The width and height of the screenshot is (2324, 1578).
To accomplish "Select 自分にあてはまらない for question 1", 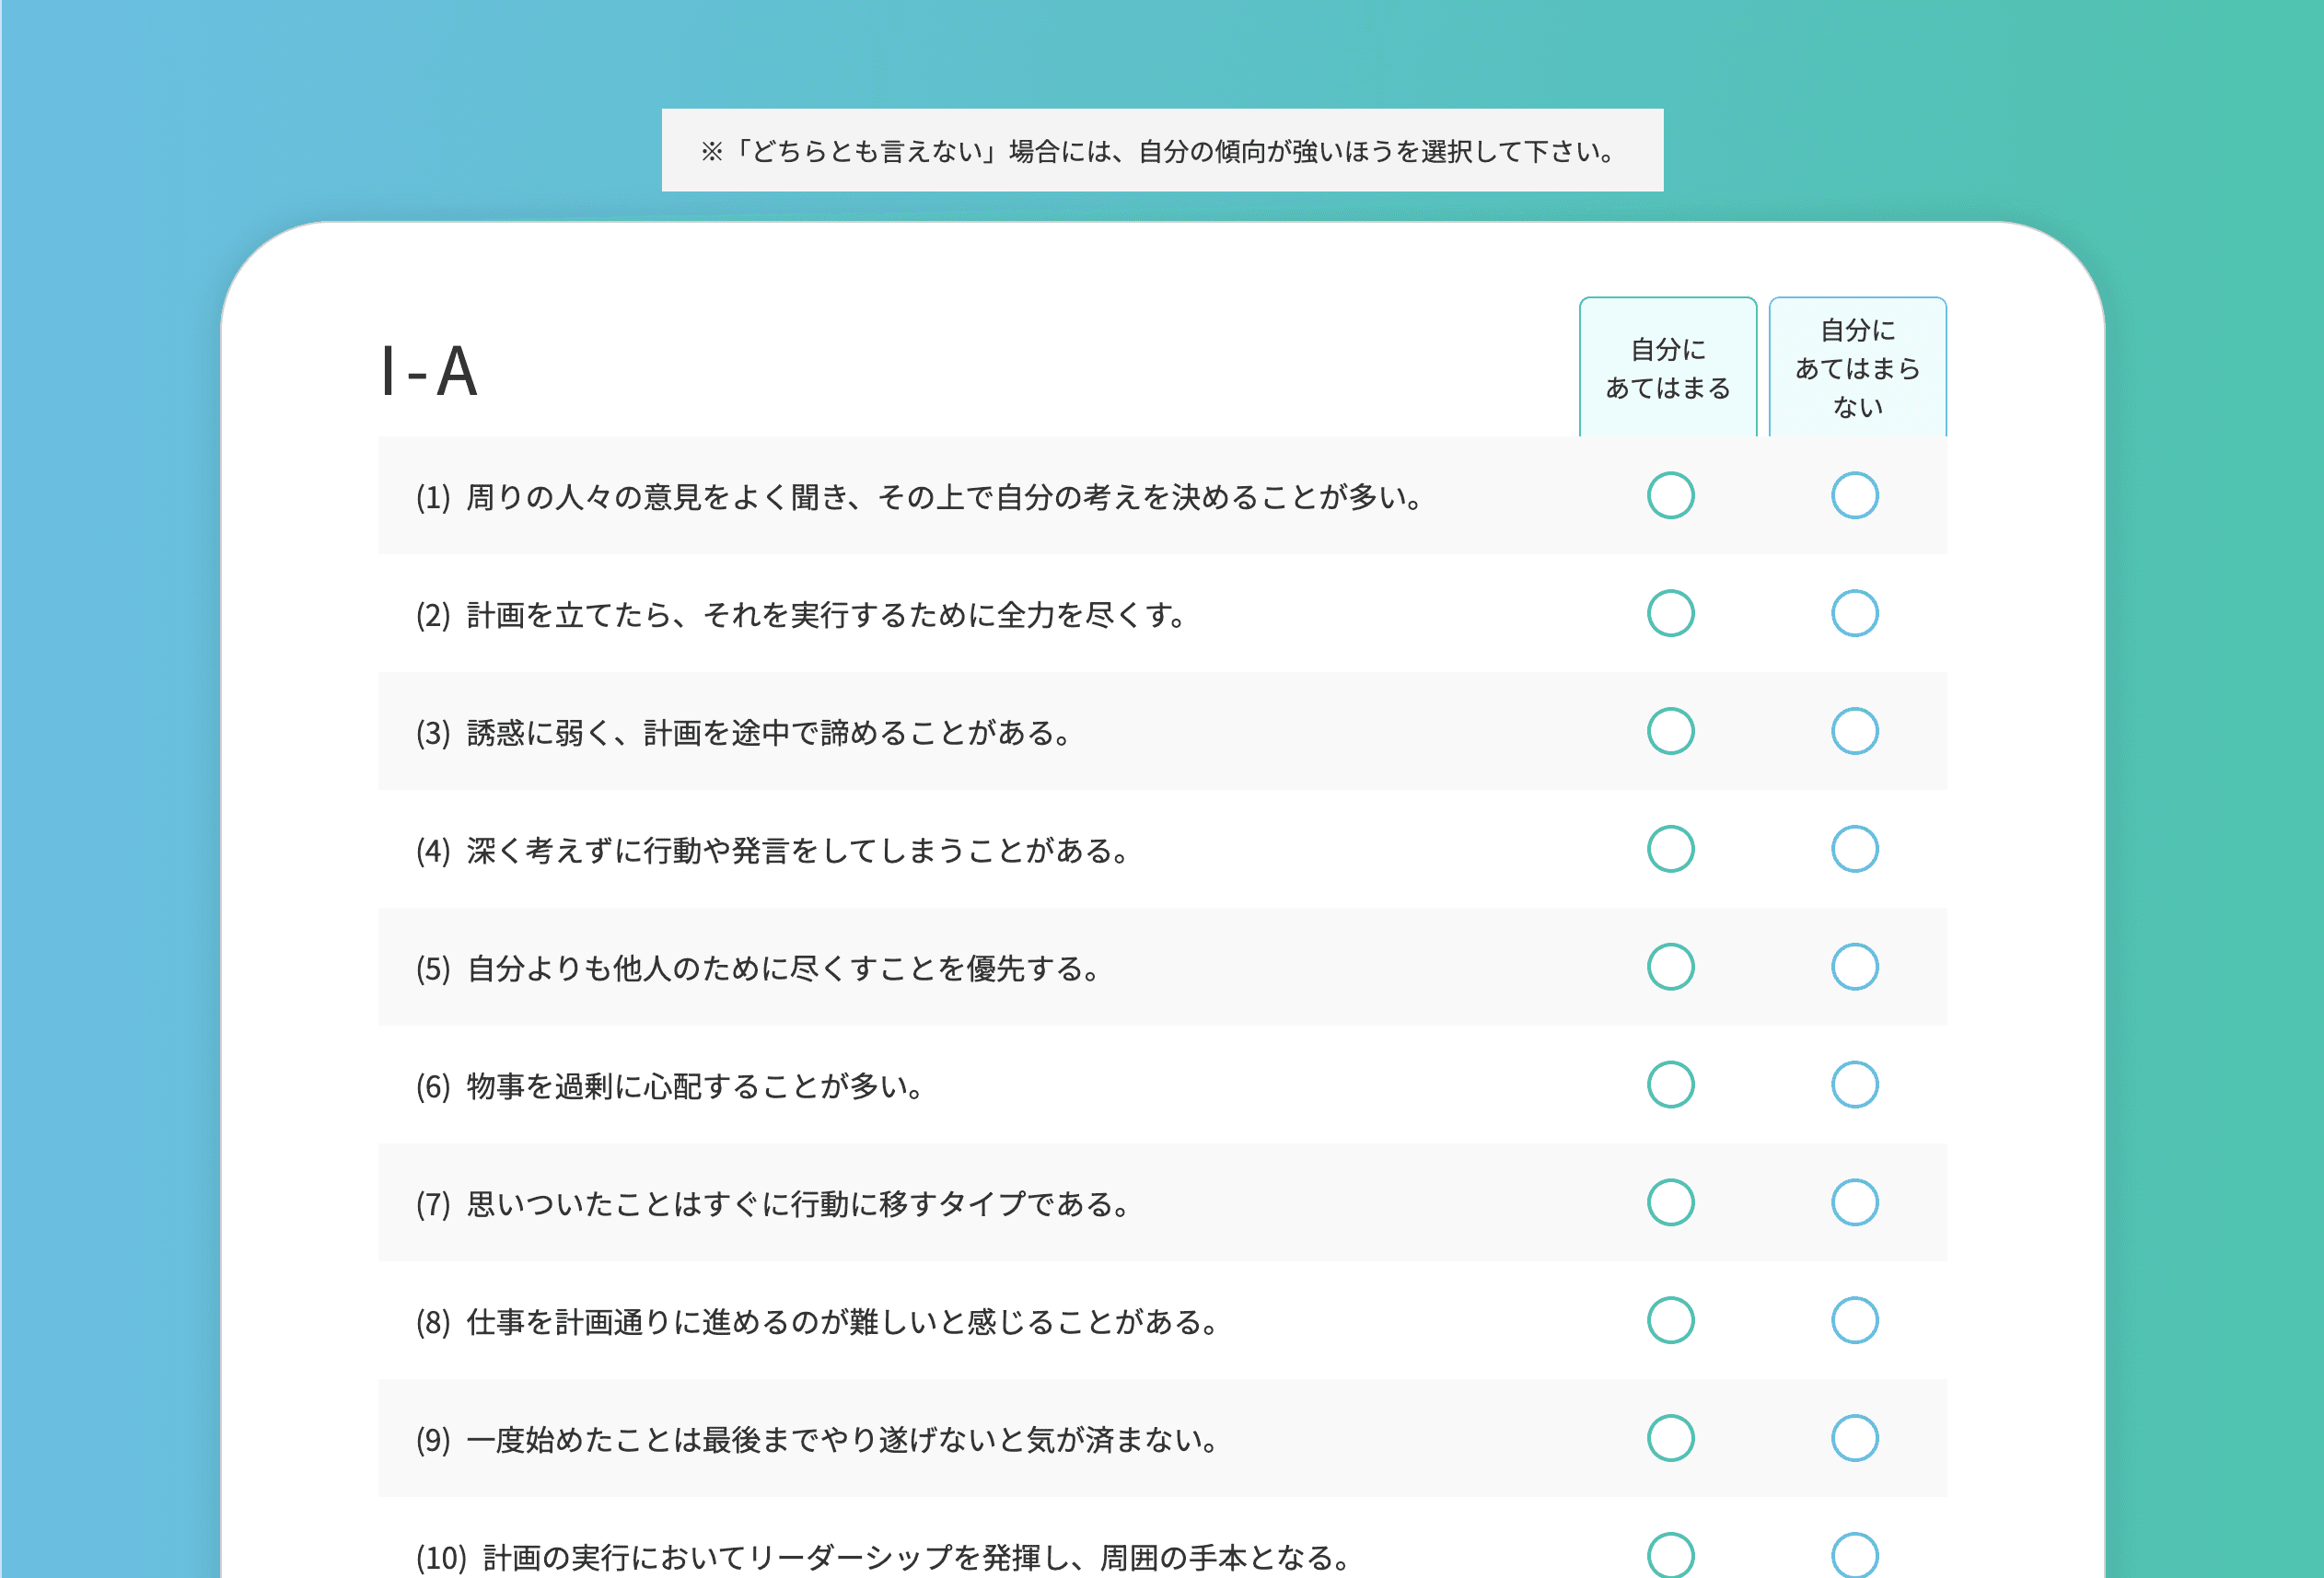I will (1854, 495).
